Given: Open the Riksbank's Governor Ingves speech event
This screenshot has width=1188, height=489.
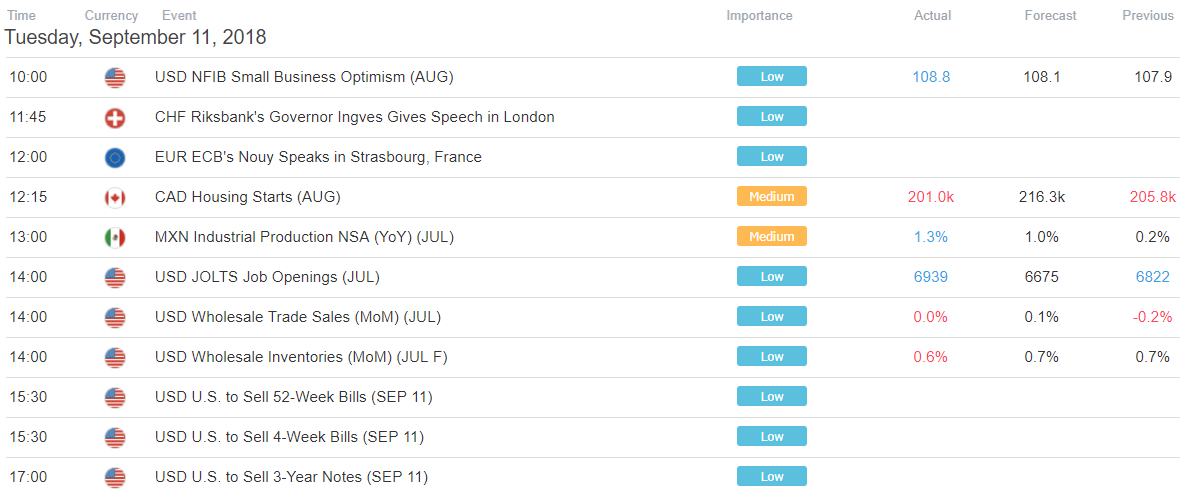Looking at the screenshot, I should 355,118.
